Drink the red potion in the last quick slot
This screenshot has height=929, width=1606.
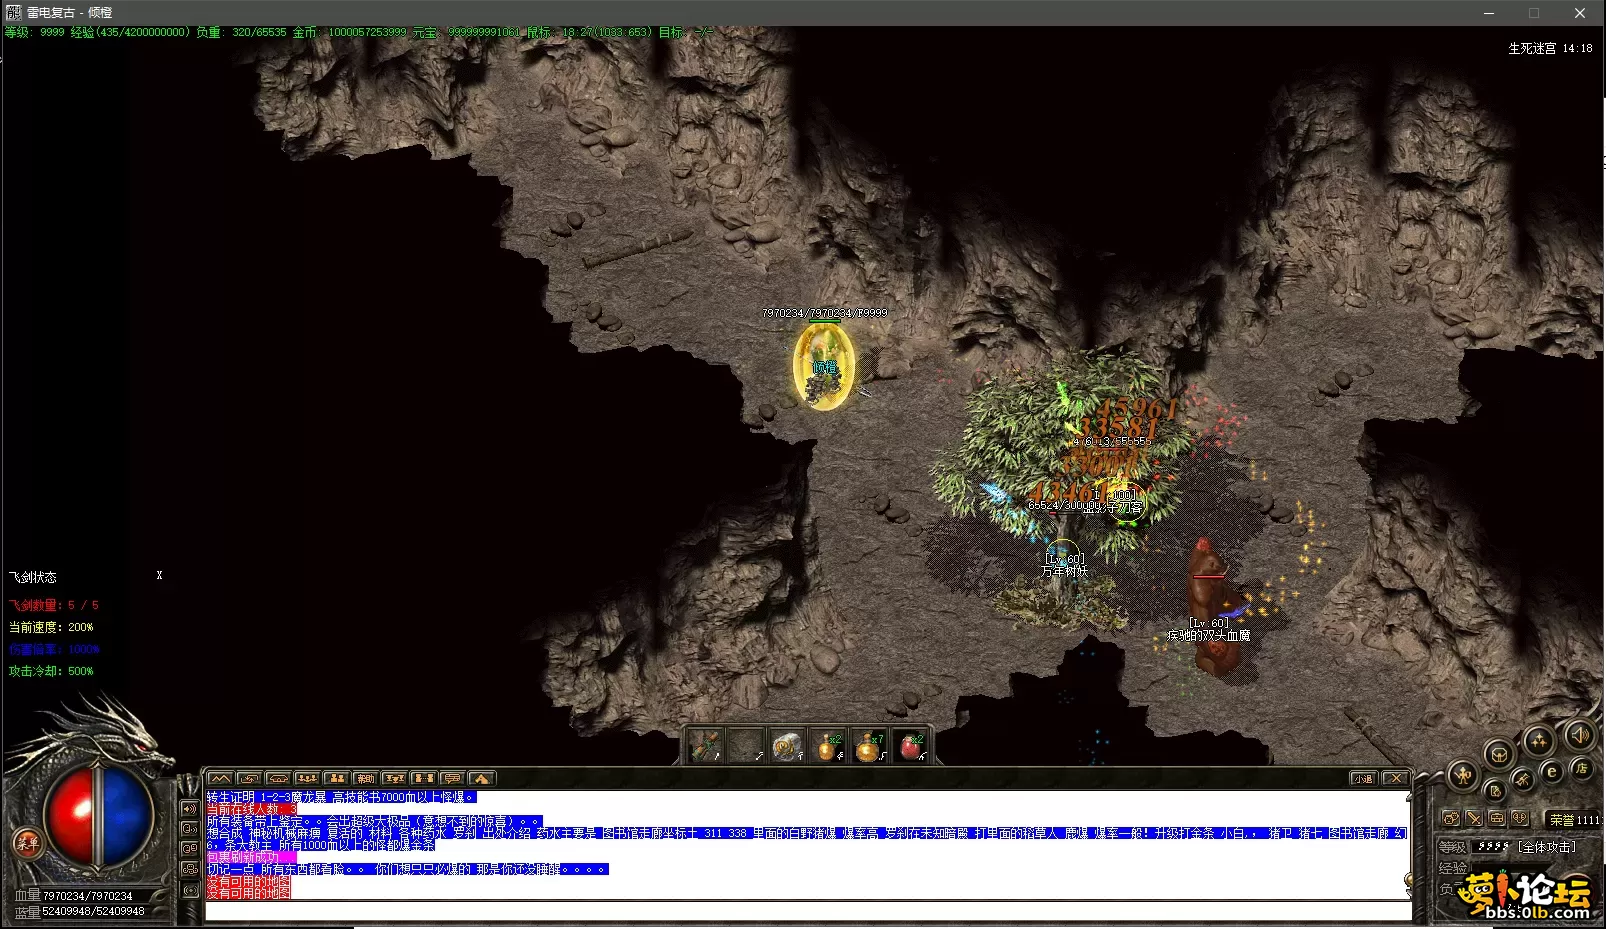point(909,746)
